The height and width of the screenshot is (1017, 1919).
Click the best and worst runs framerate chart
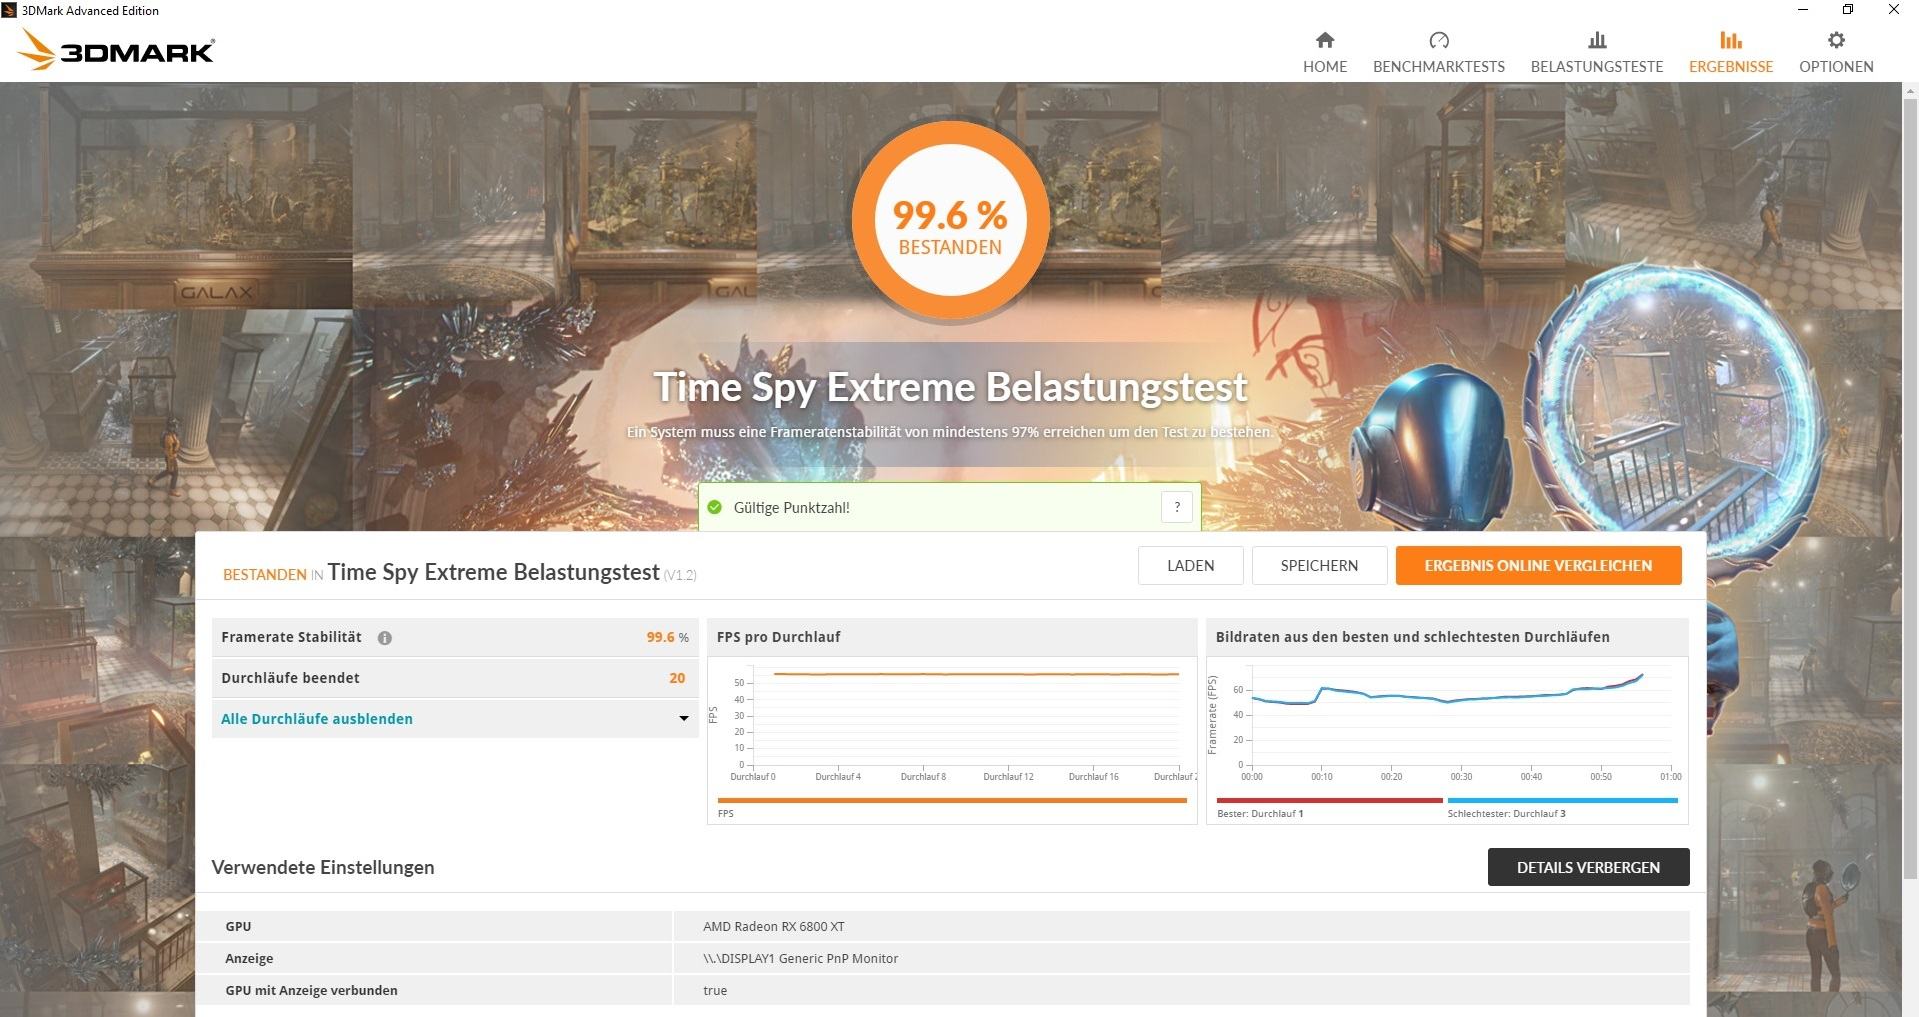[x=1447, y=740]
